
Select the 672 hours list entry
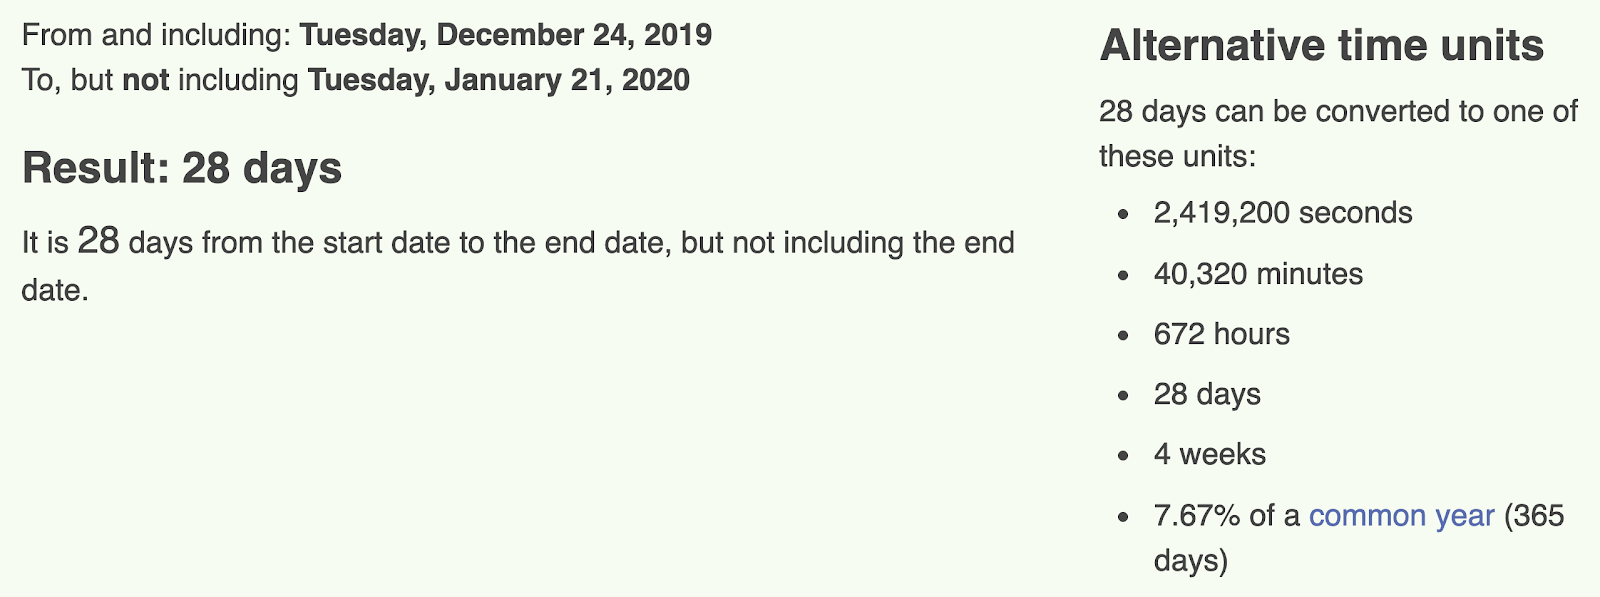1221,334
